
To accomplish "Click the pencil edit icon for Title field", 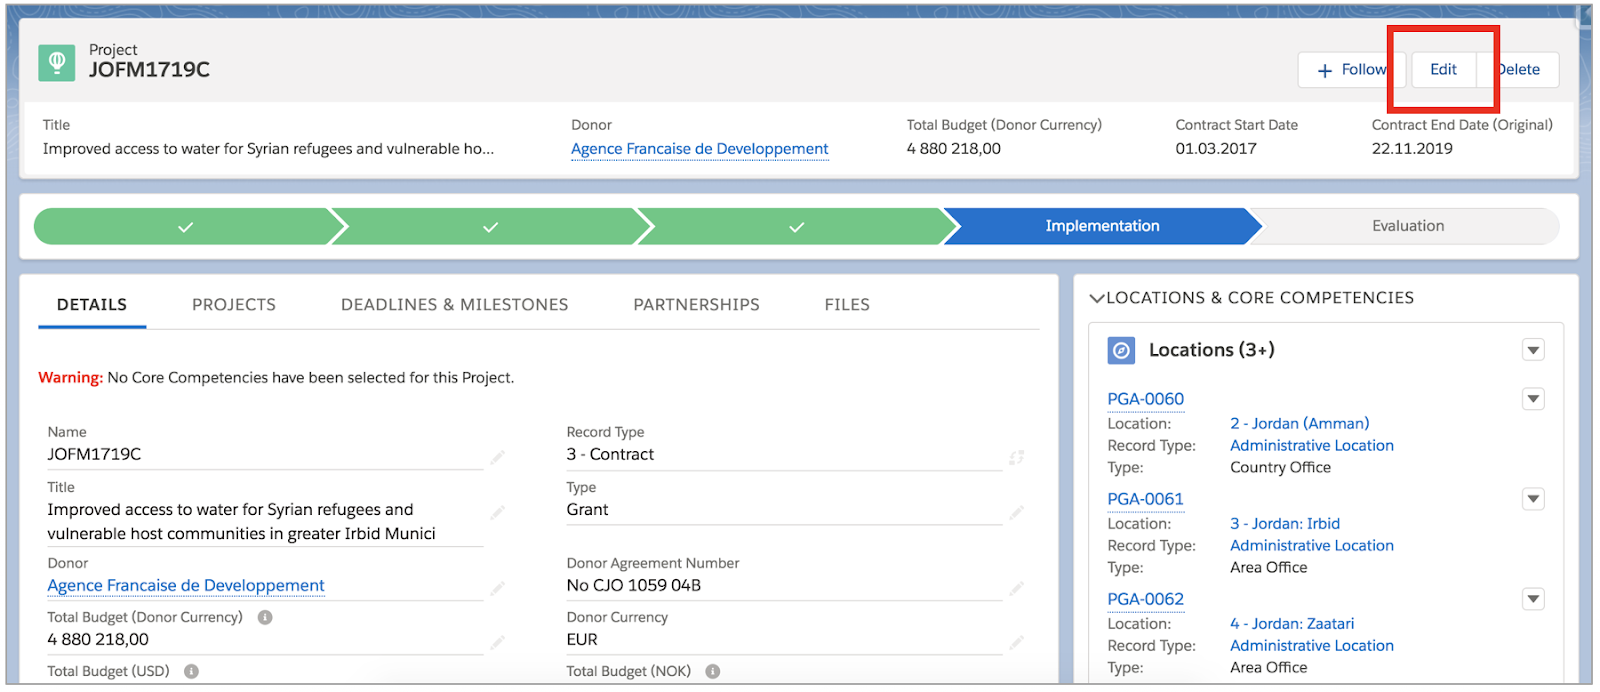I will 497,512.
